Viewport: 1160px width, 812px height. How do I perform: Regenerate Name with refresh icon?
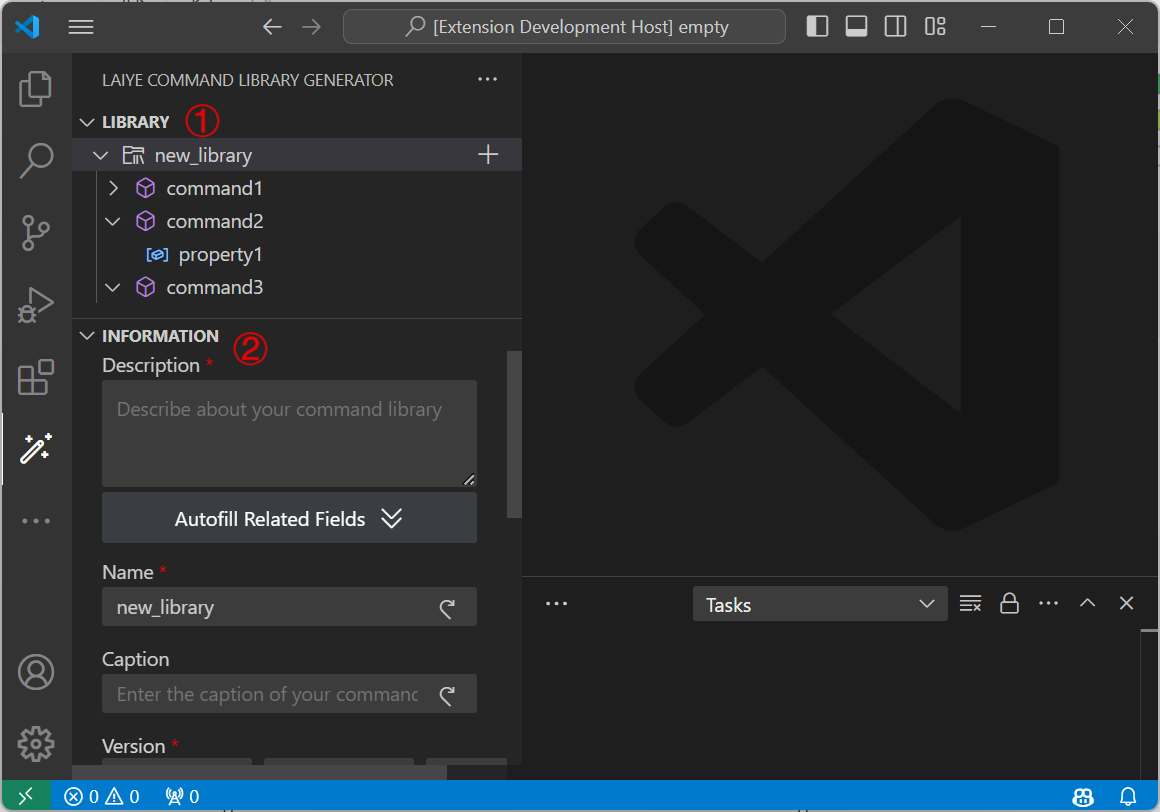(x=447, y=608)
